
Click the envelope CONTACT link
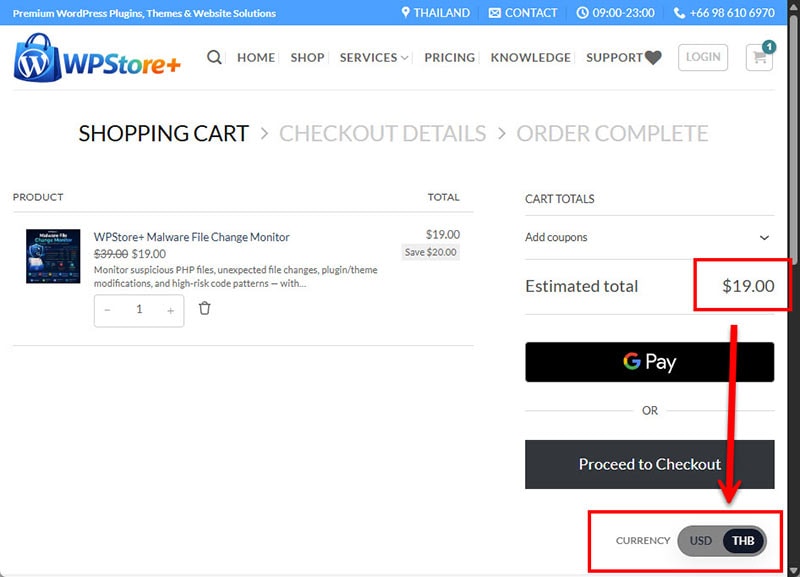click(523, 13)
